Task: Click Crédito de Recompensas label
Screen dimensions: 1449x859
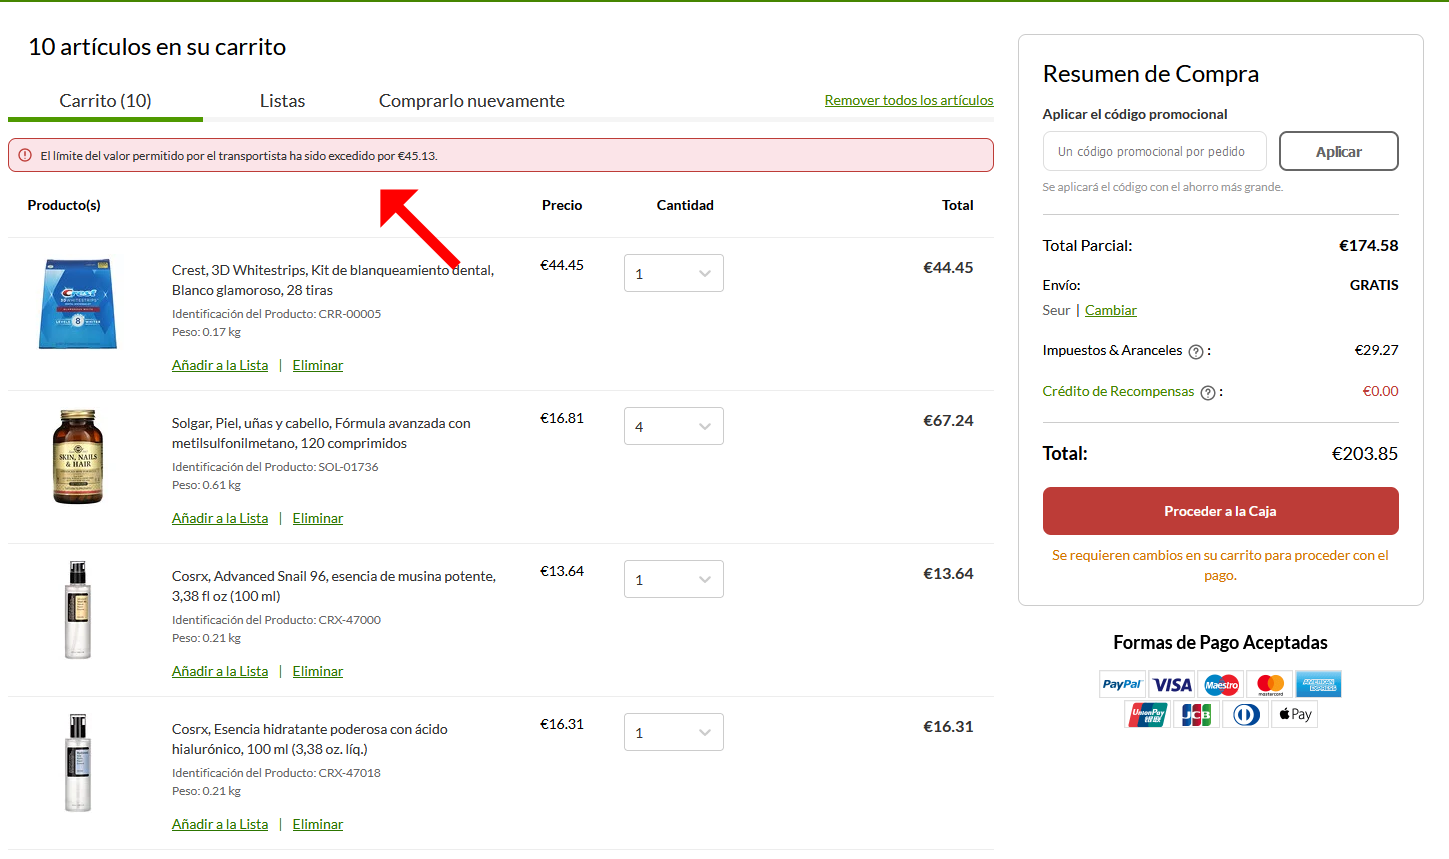Action: click(x=1118, y=391)
